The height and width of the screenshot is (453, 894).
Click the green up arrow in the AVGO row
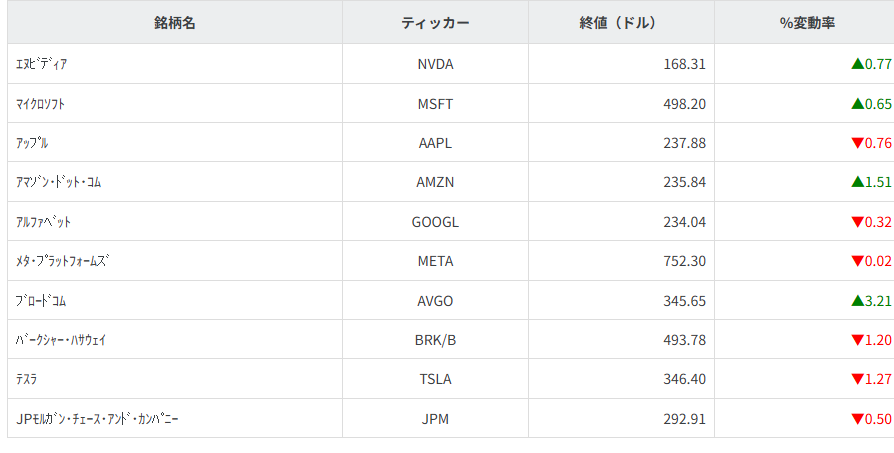pos(857,300)
